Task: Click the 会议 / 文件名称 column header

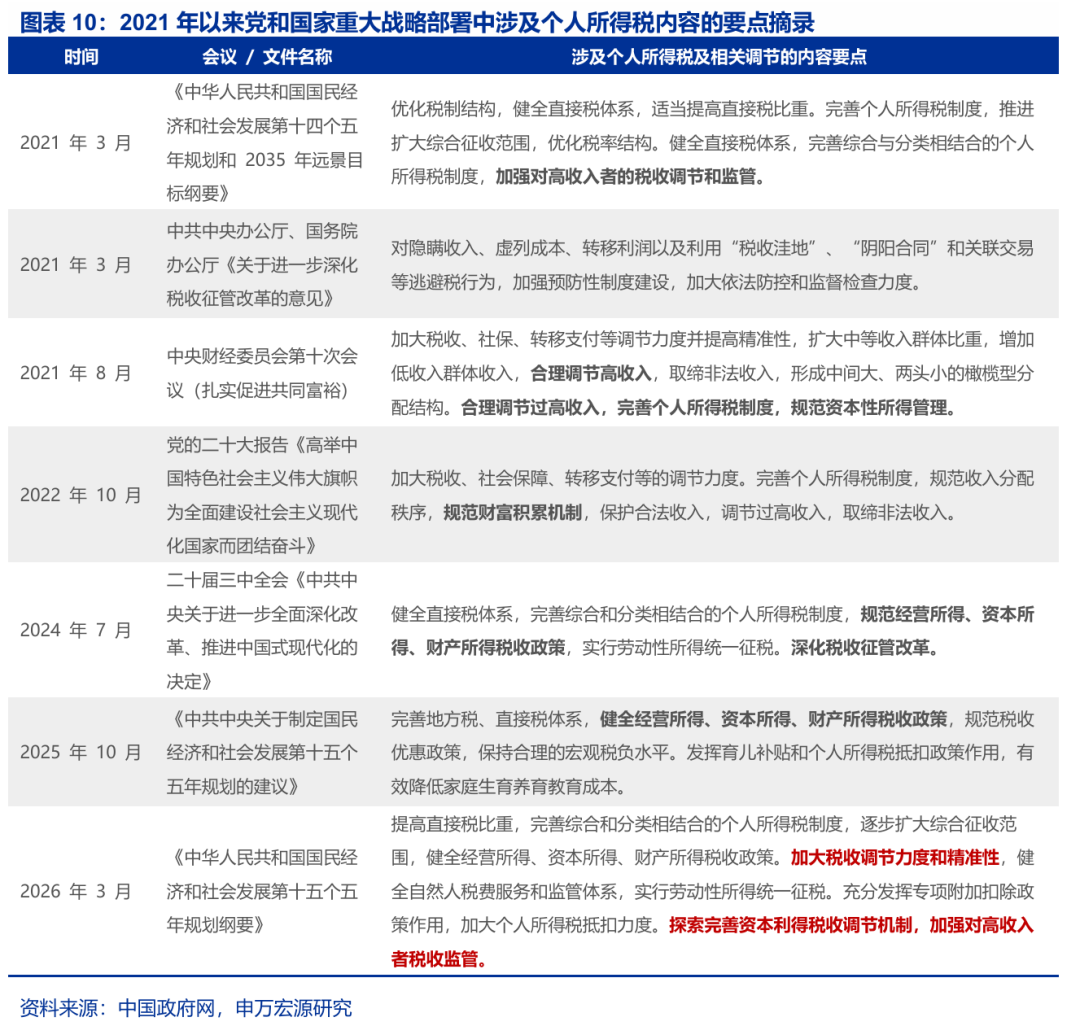Action: [267, 56]
